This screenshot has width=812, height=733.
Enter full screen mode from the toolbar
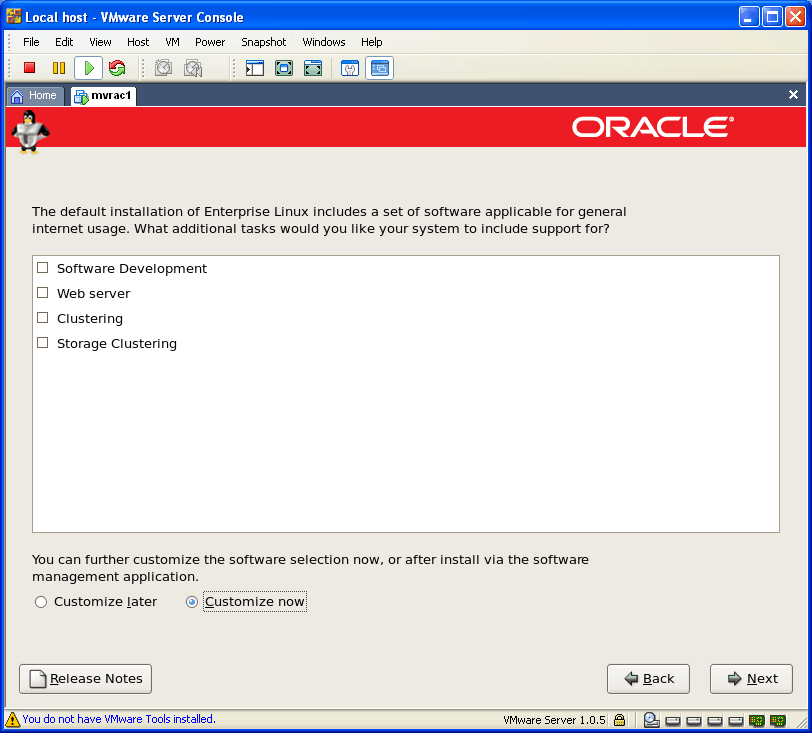click(x=284, y=68)
